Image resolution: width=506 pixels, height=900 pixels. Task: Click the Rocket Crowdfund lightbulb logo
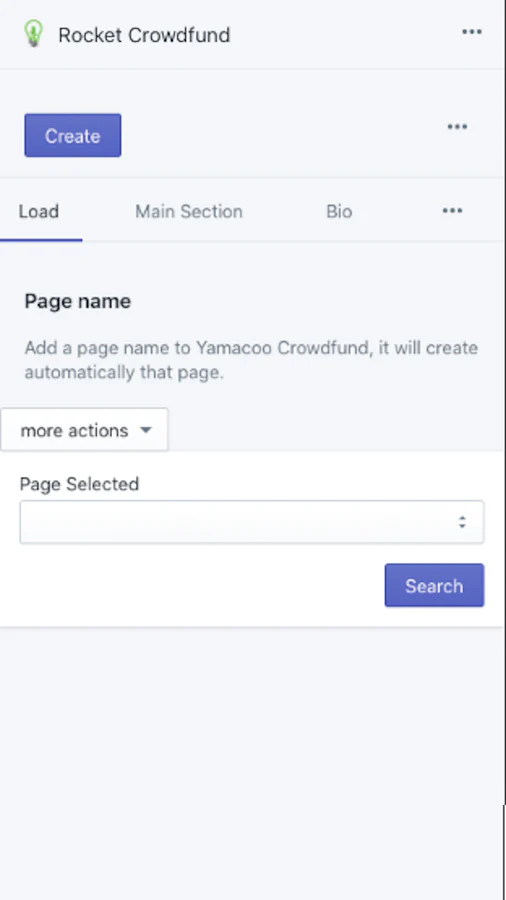pyautogui.click(x=33, y=33)
